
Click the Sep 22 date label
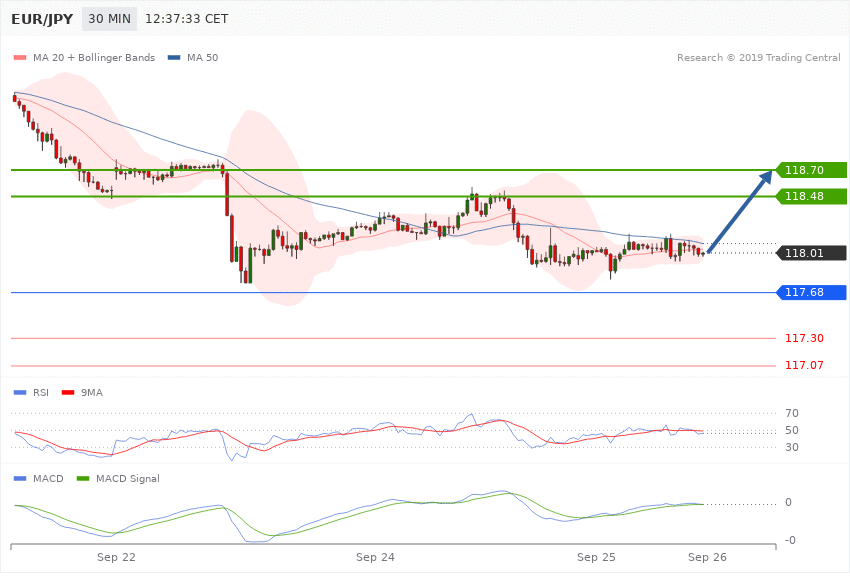coord(116,557)
